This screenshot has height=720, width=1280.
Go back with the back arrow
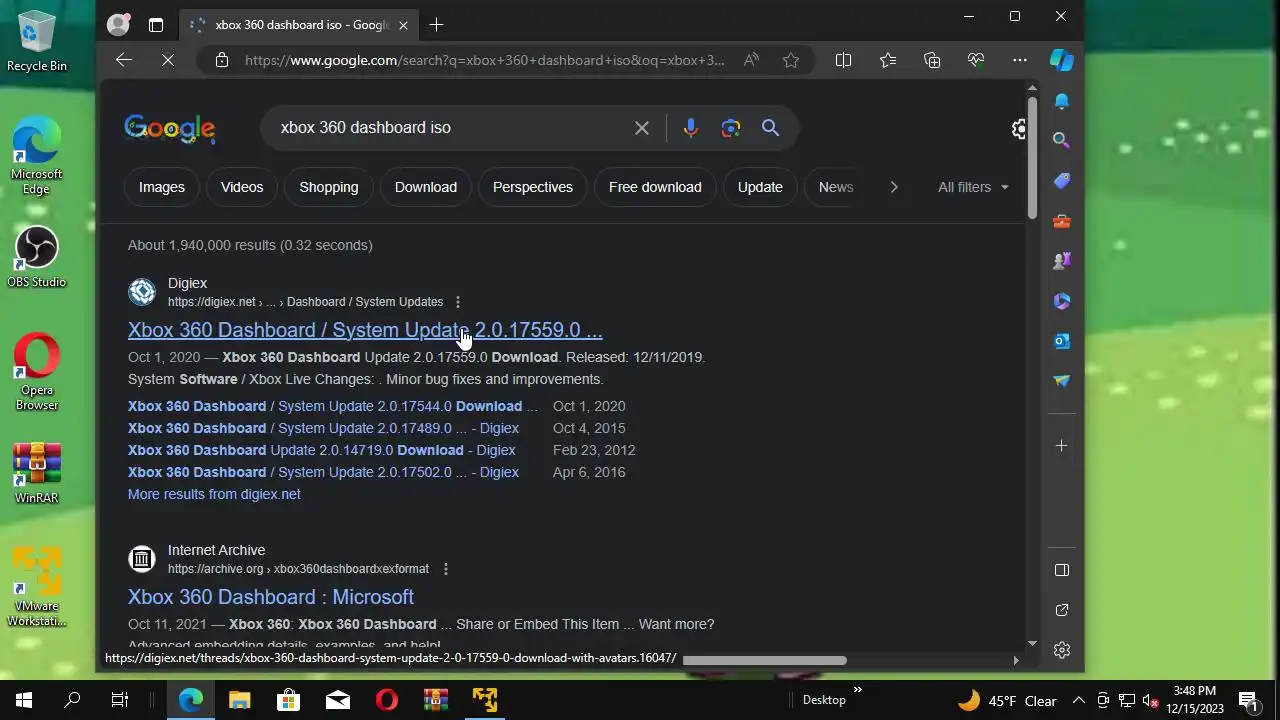(124, 60)
